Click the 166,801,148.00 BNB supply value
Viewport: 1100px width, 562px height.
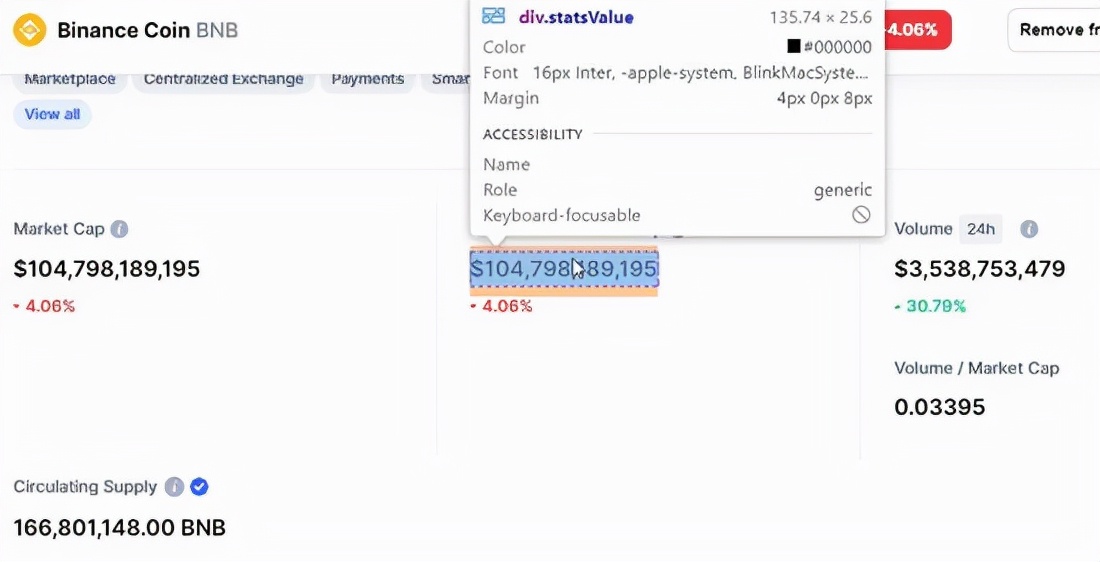coord(119,528)
